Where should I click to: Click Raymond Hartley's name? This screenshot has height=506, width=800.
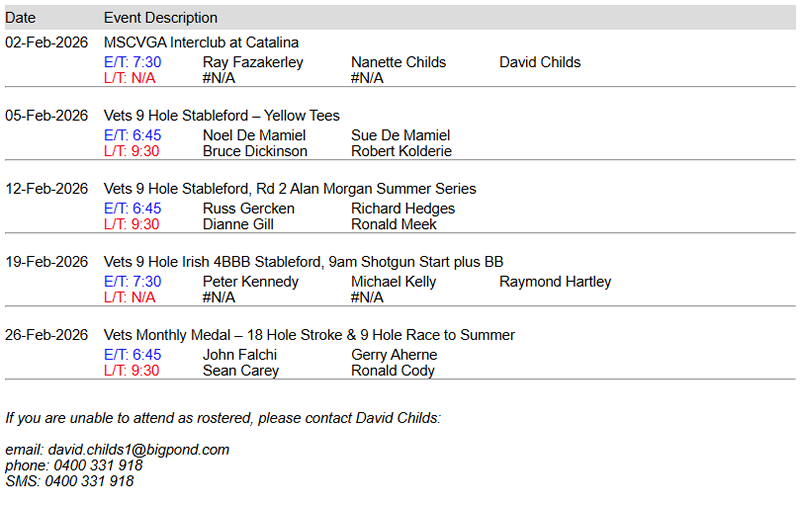[x=555, y=281]
